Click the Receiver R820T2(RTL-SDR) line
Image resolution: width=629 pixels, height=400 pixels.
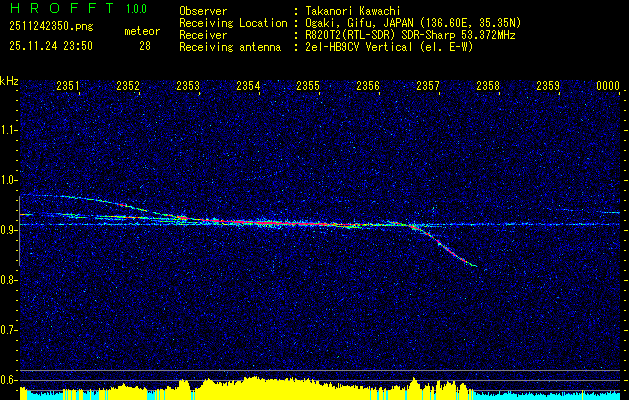[408, 35]
